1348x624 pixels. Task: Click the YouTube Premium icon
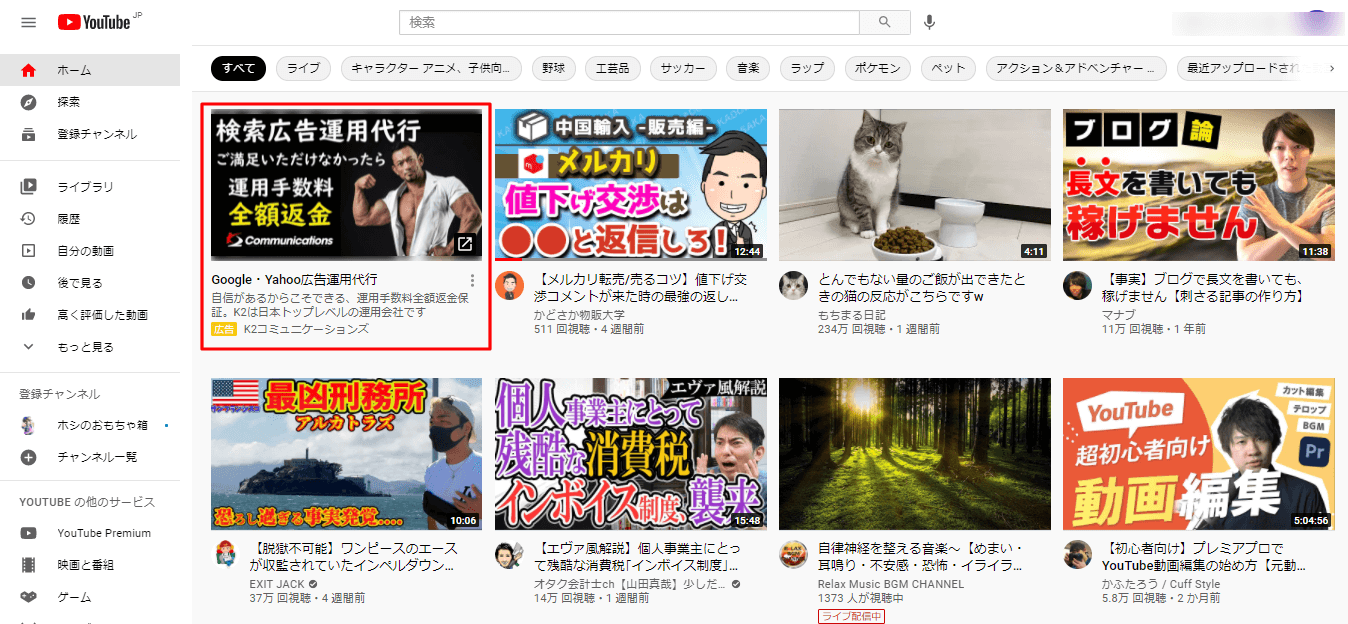pyautogui.click(x=28, y=533)
